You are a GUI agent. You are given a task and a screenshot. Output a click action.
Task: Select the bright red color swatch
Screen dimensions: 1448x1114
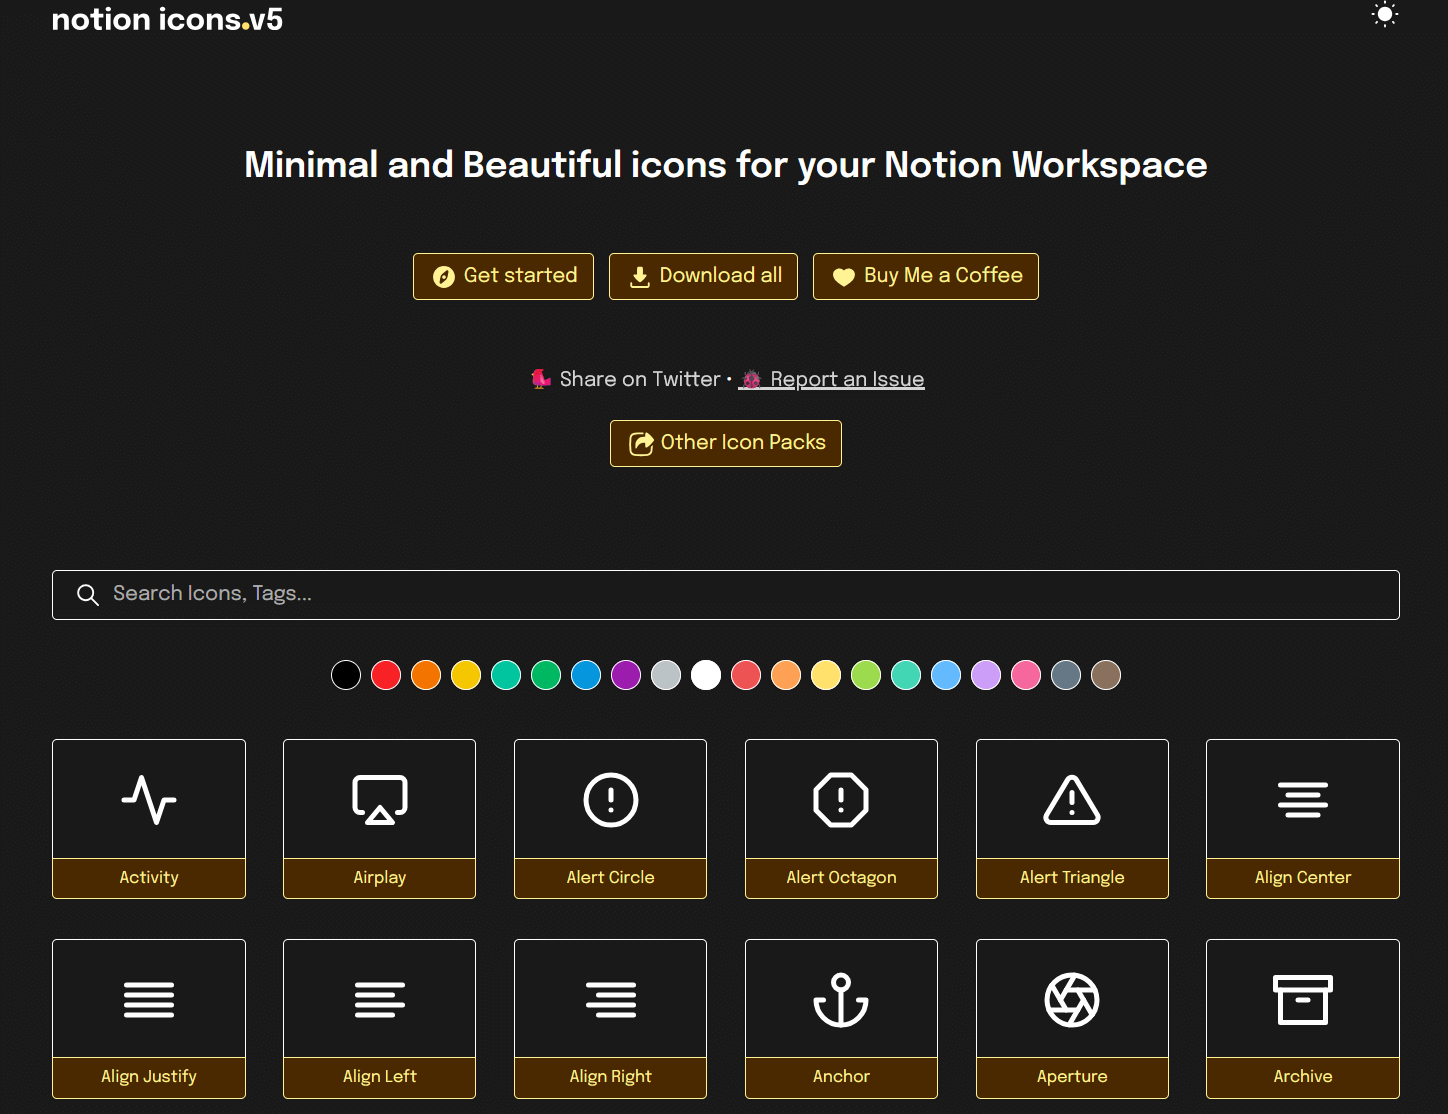[x=386, y=675]
